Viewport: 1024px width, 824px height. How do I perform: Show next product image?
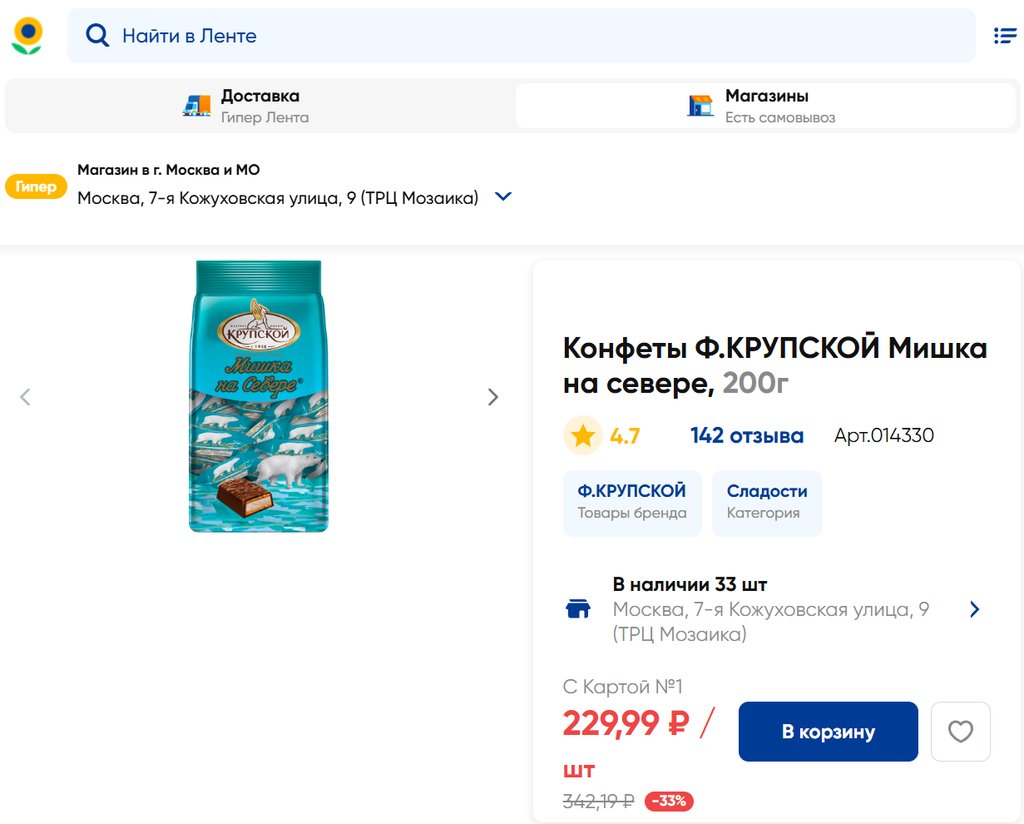tap(492, 397)
